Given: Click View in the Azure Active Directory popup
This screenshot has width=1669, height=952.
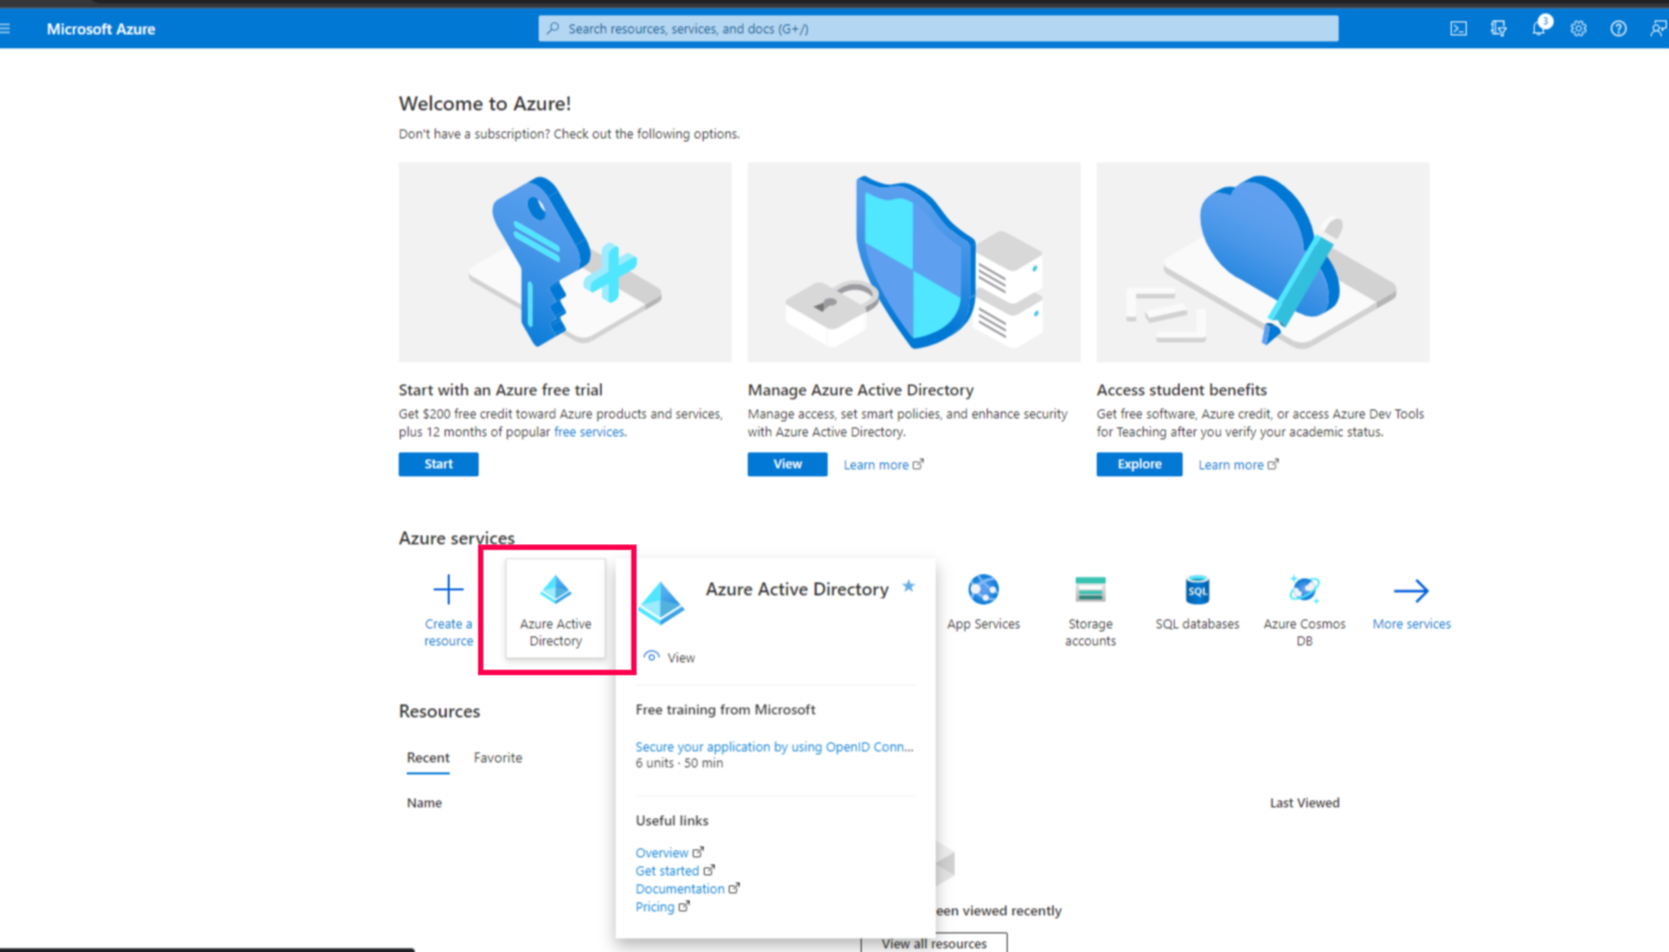Looking at the screenshot, I should point(669,658).
